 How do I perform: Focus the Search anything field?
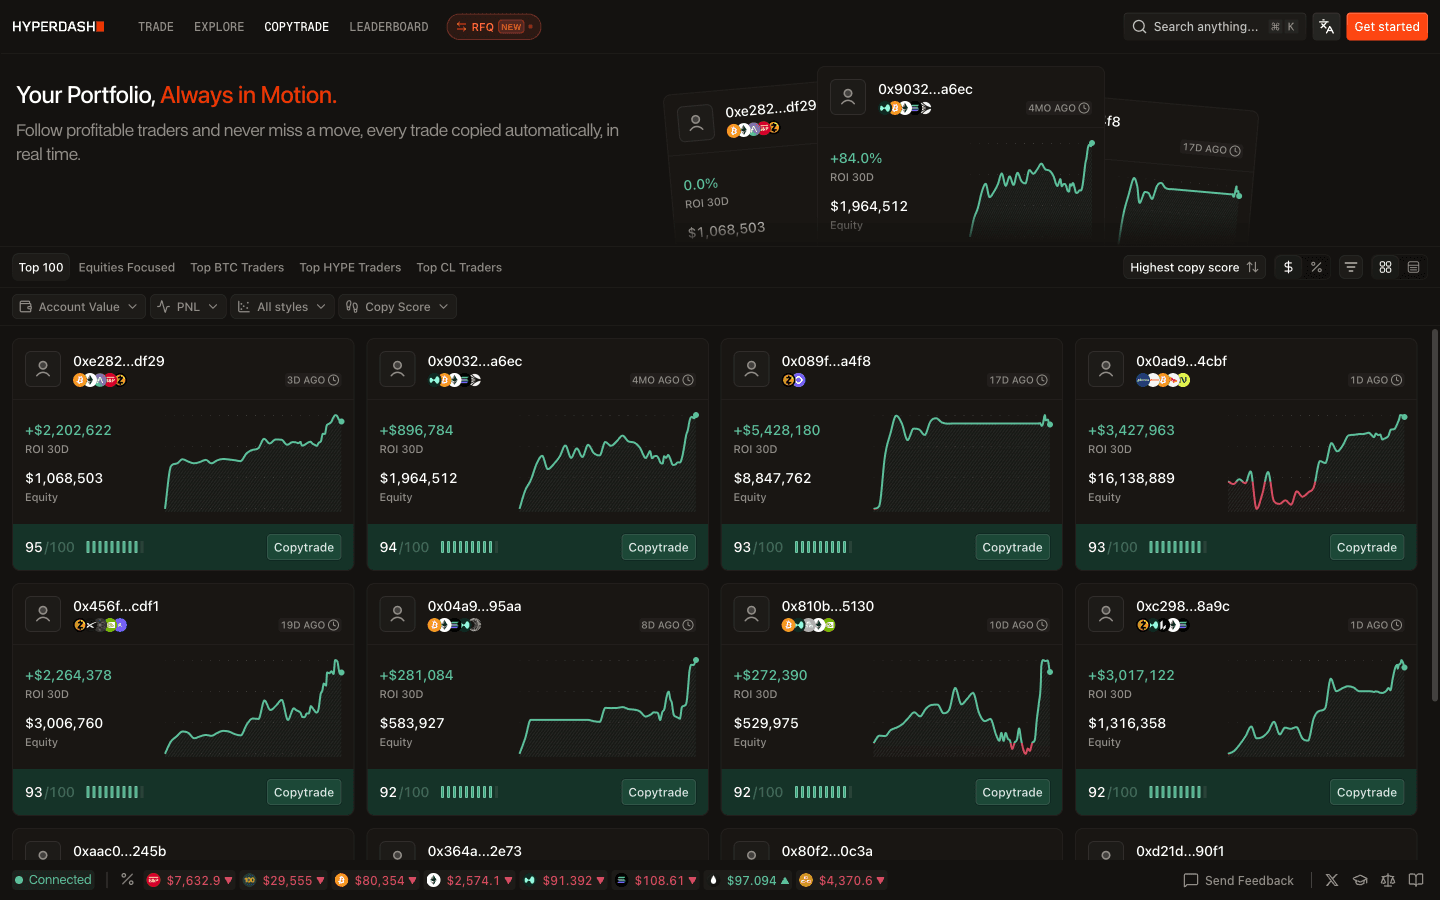1213,27
